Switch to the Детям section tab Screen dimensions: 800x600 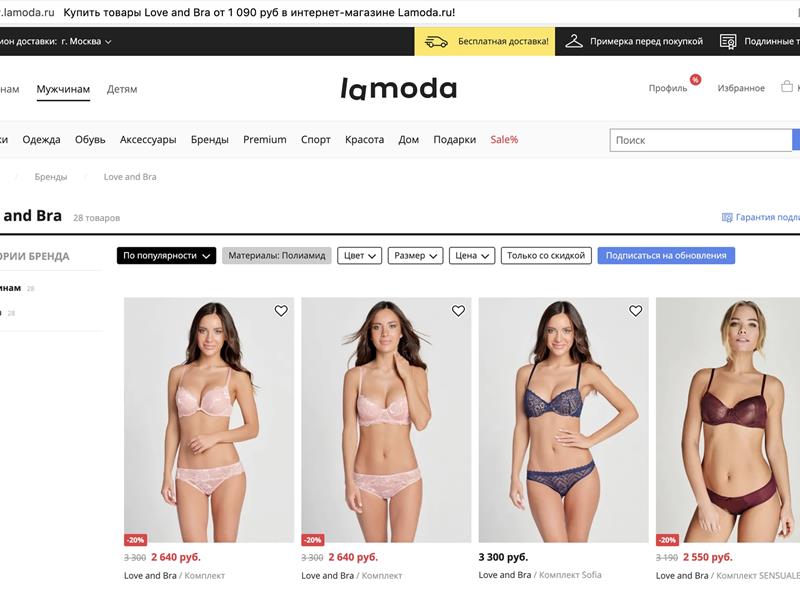point(122,89)
